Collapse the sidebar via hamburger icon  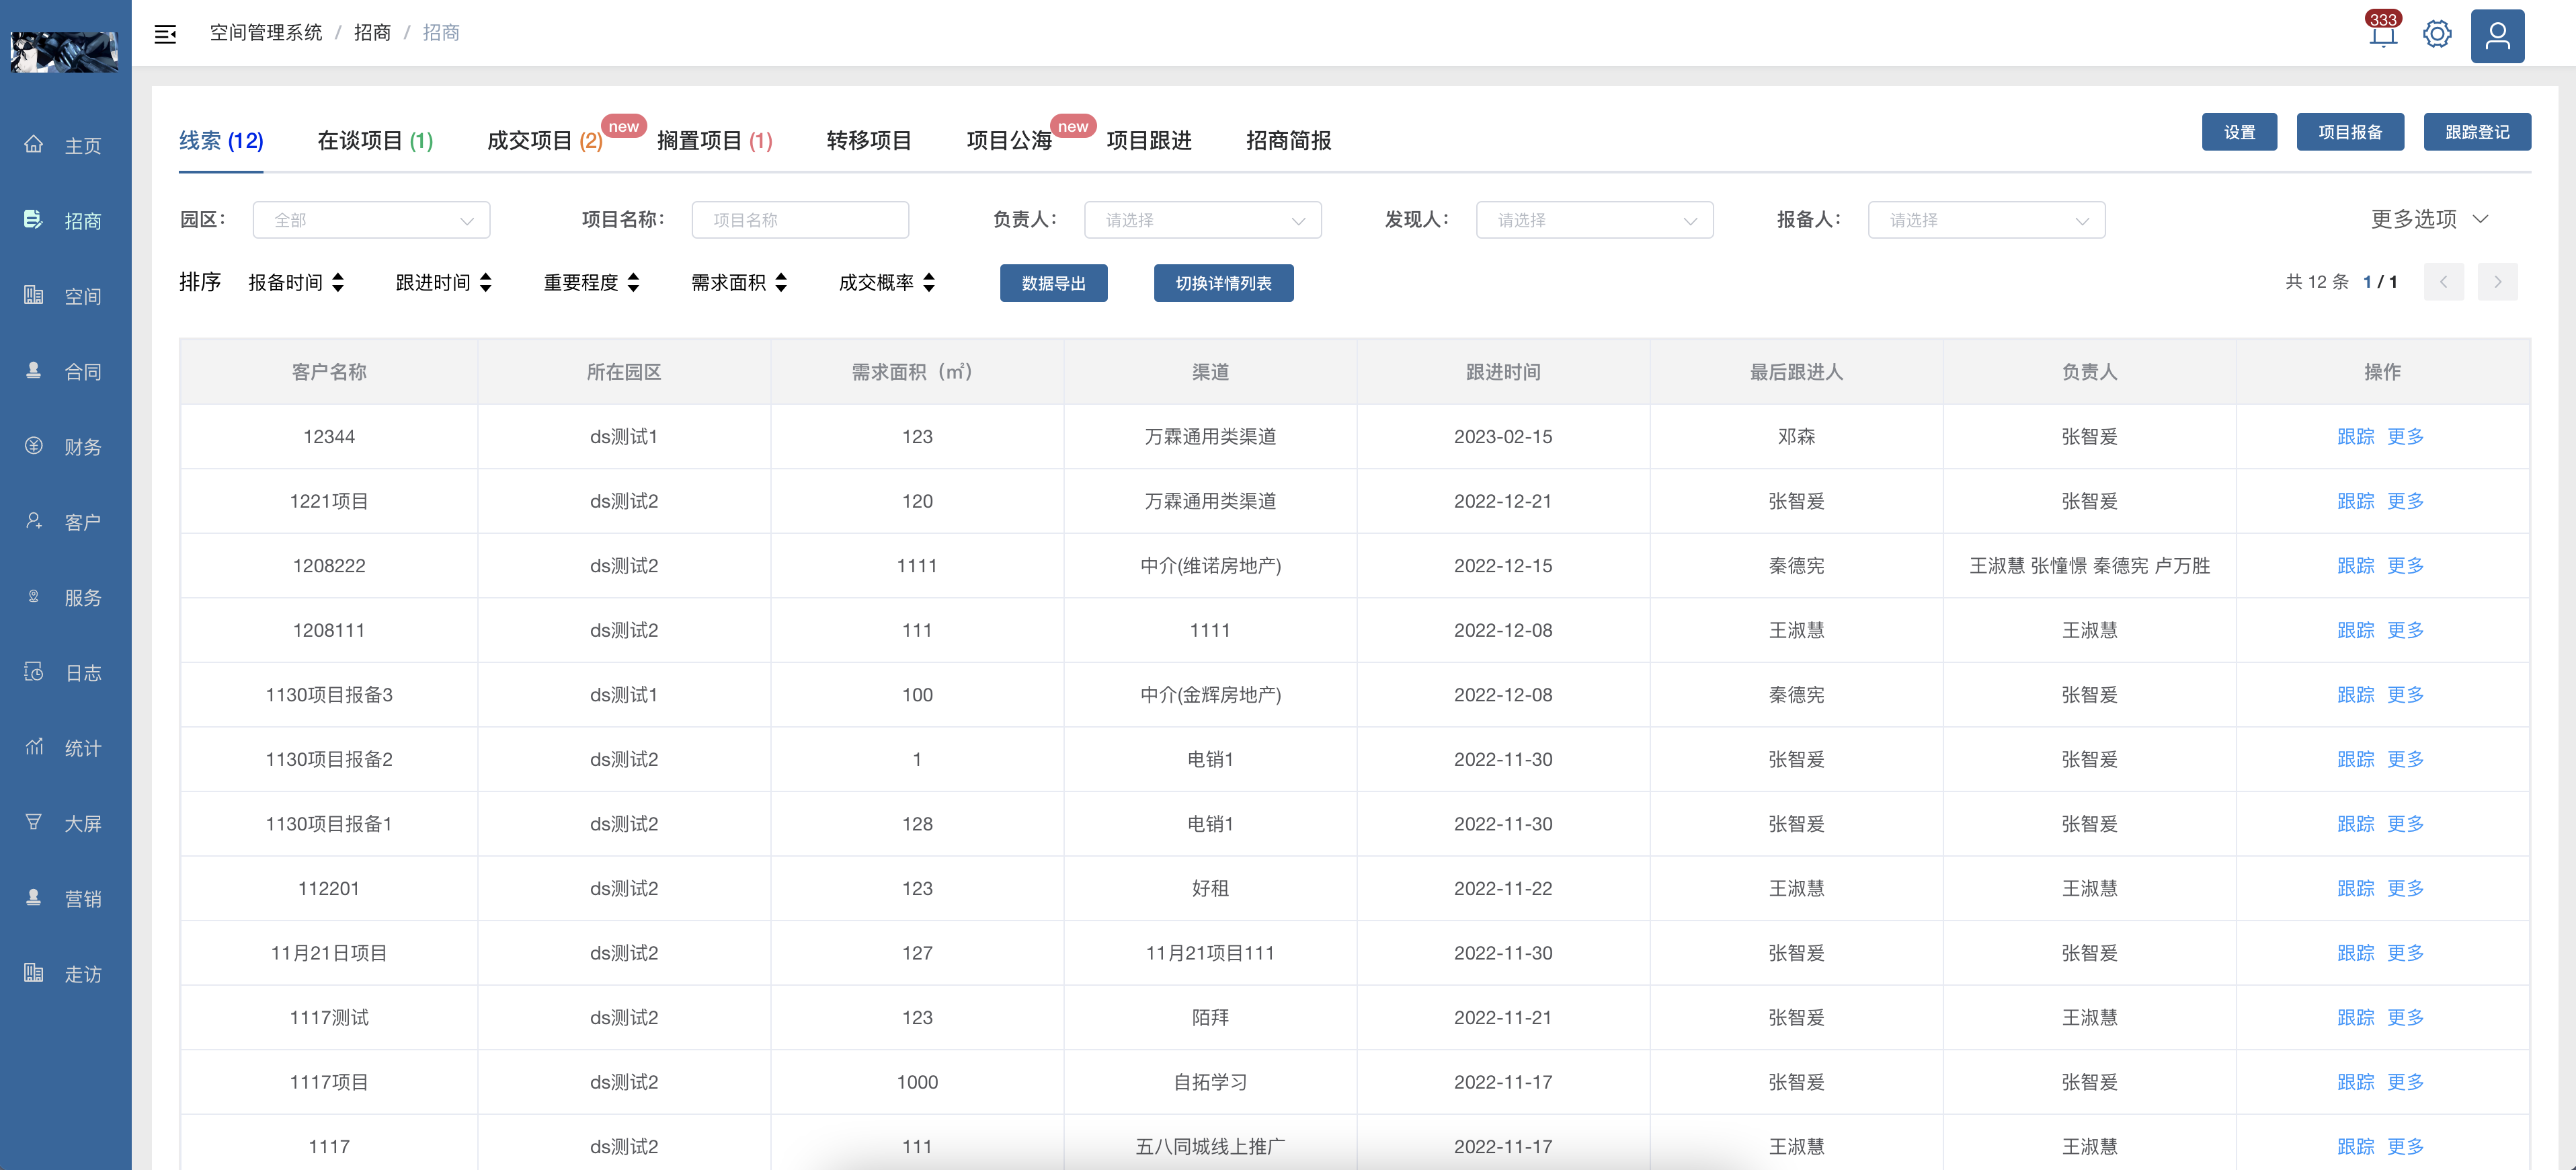point(165,34)
